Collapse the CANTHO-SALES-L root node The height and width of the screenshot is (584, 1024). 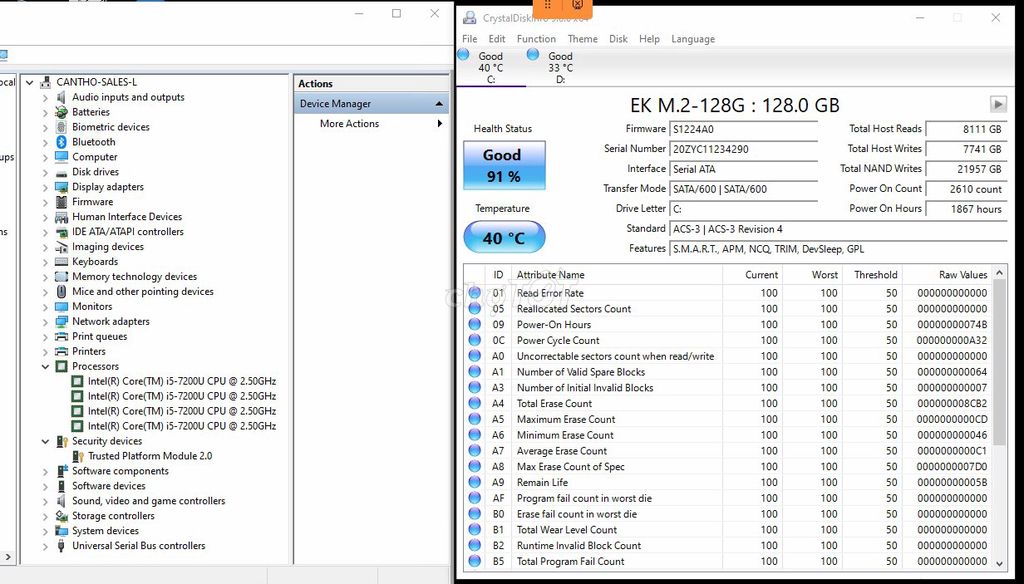29,83
